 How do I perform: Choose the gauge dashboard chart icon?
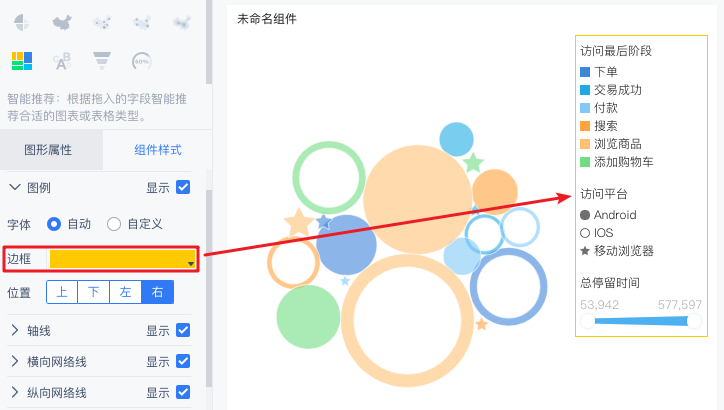point(142,61)
